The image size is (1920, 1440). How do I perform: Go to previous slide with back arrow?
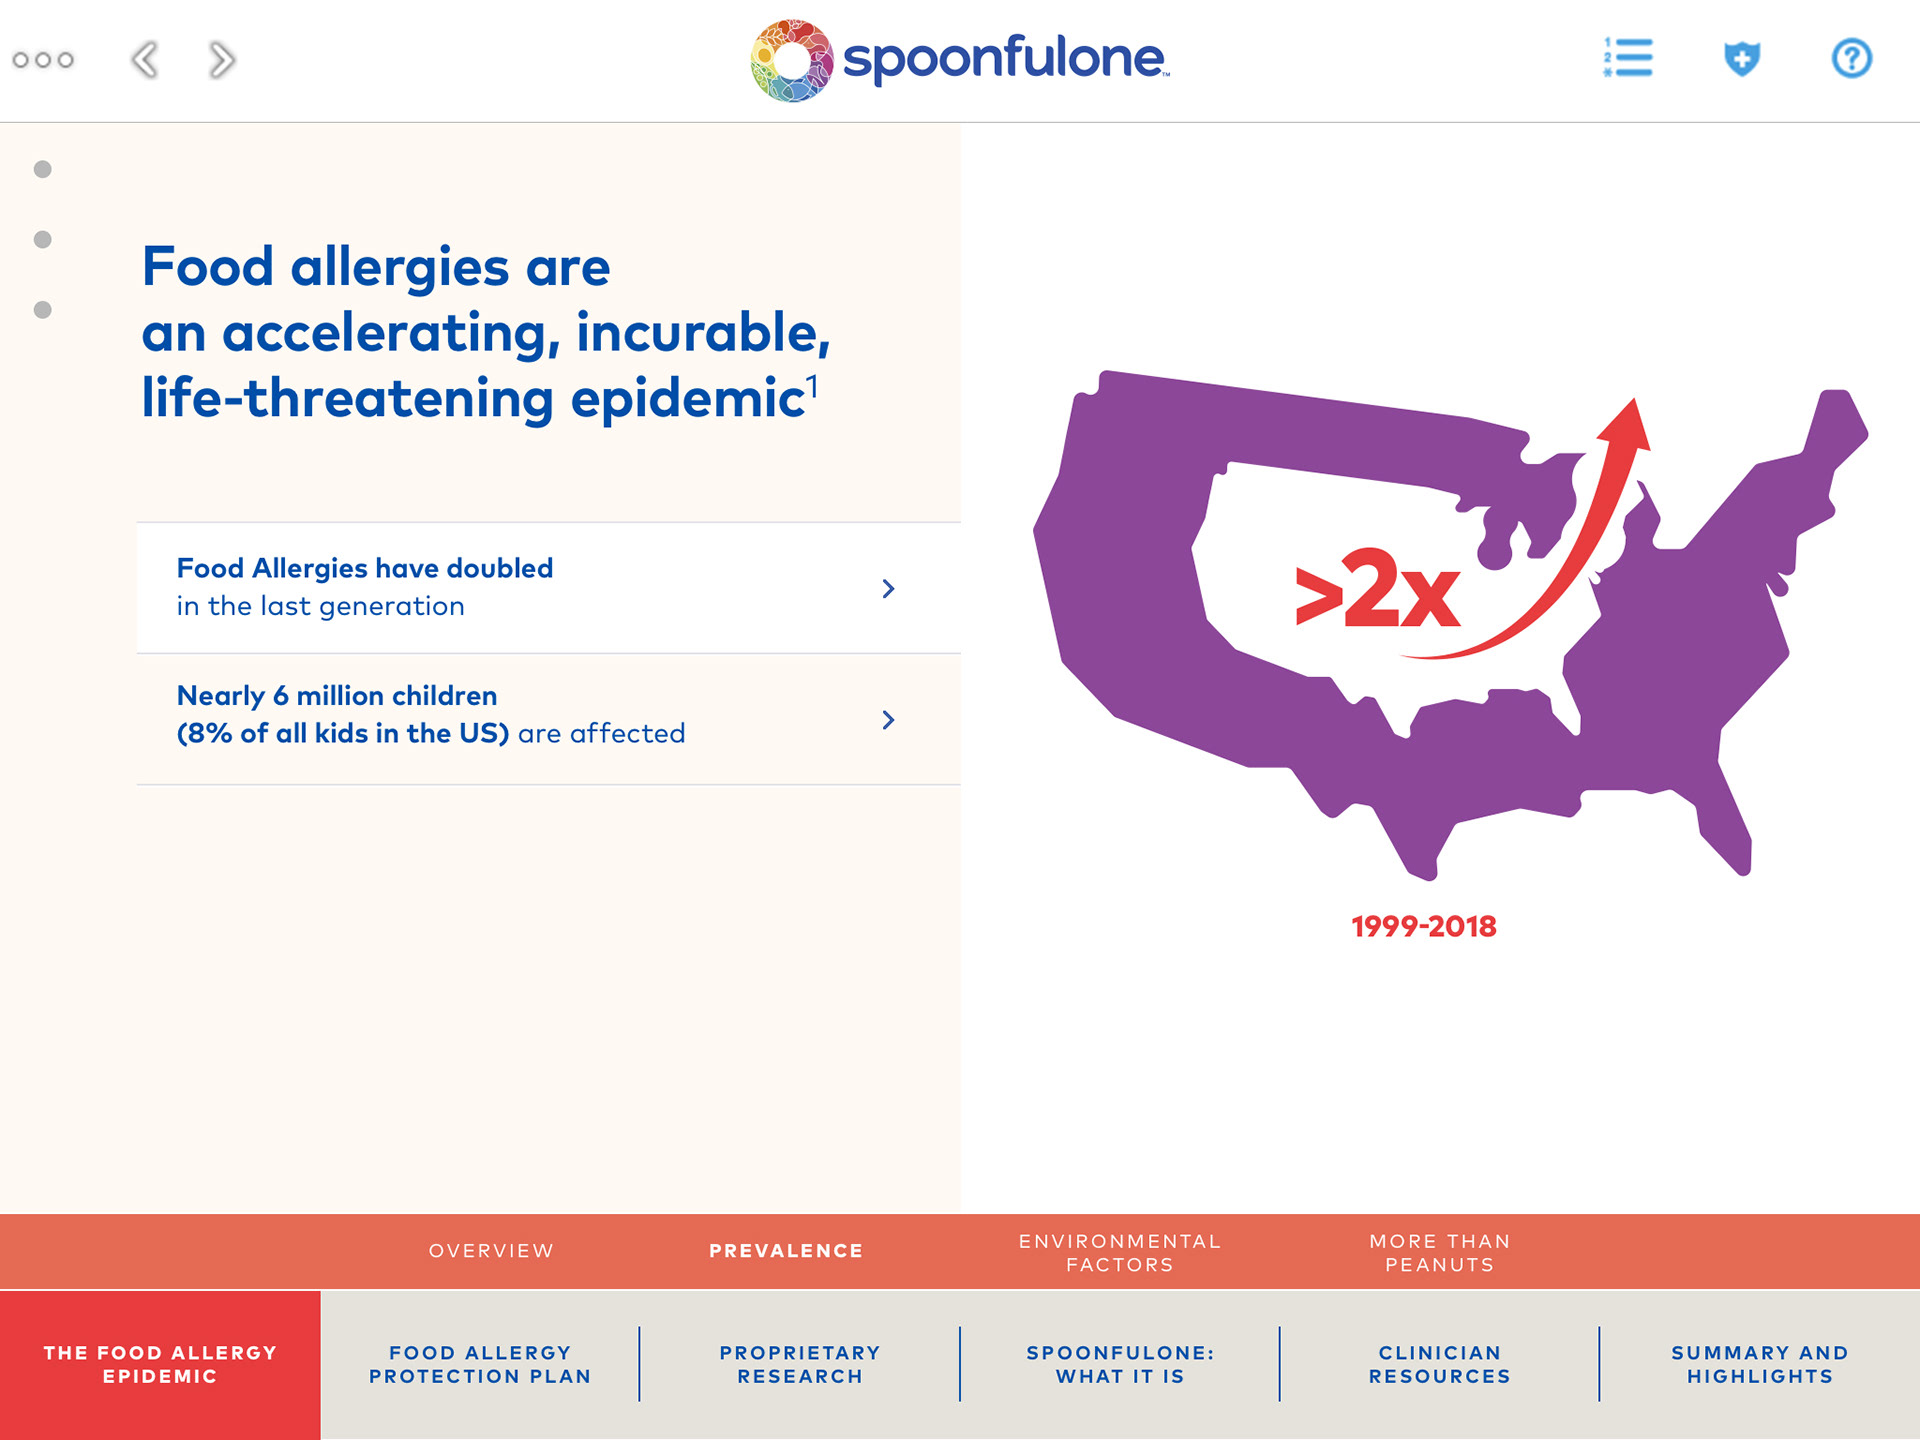(x=145, y=60)
